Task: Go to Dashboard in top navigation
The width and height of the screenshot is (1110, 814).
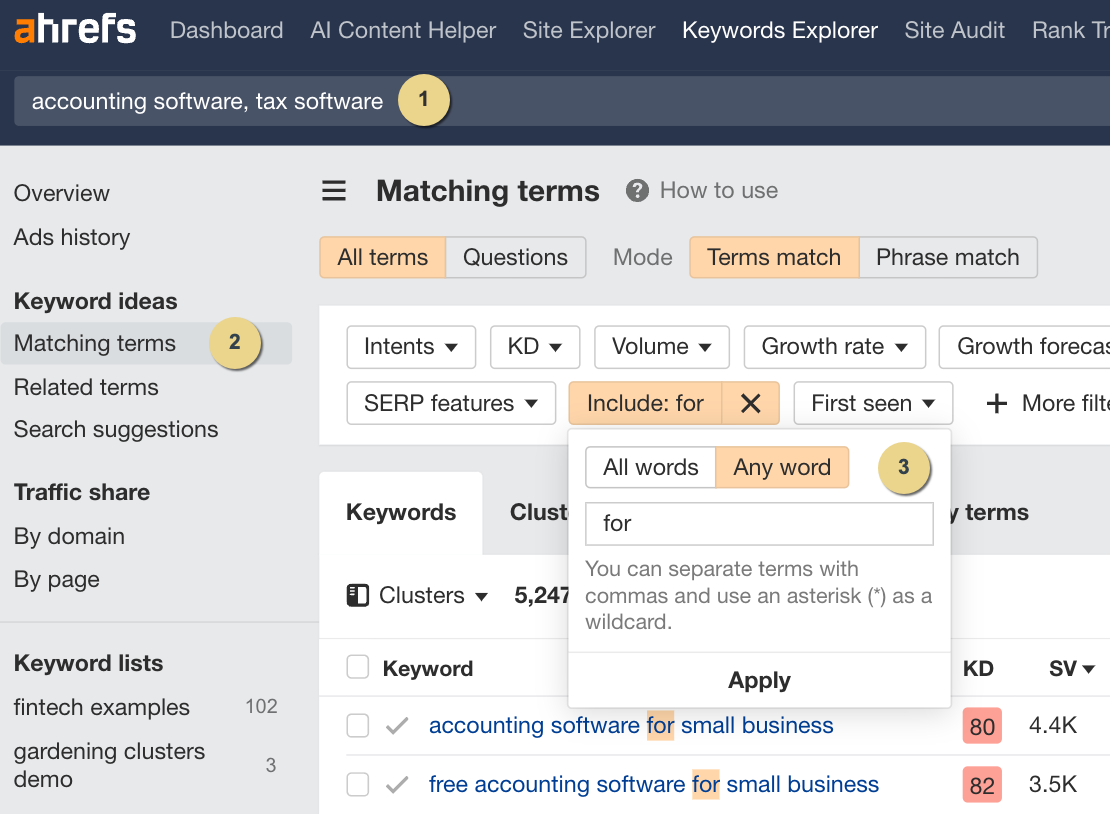Action: [x=227, y=30]
